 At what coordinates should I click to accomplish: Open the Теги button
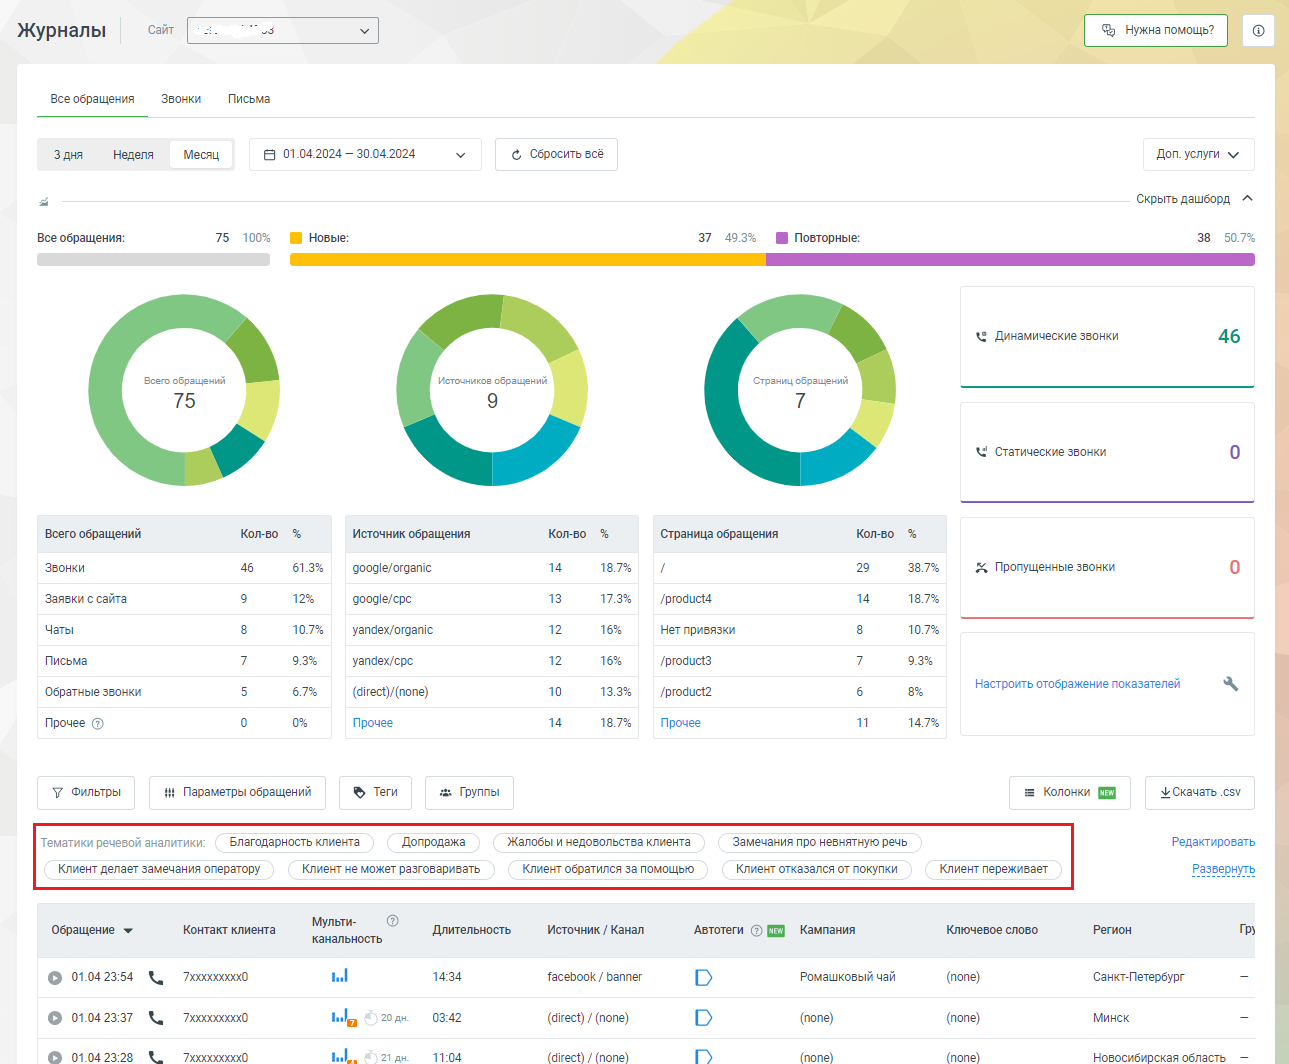coord(375,793)
